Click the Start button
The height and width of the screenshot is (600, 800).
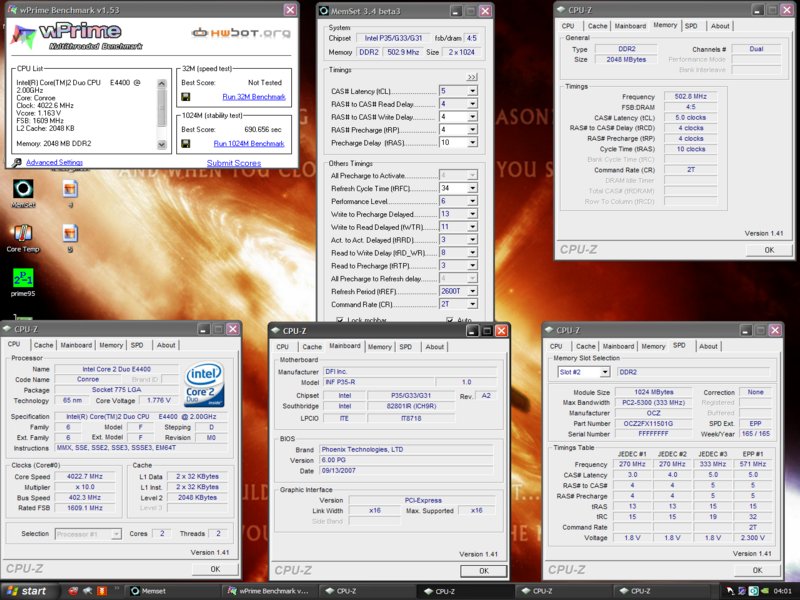pos(28,591)
